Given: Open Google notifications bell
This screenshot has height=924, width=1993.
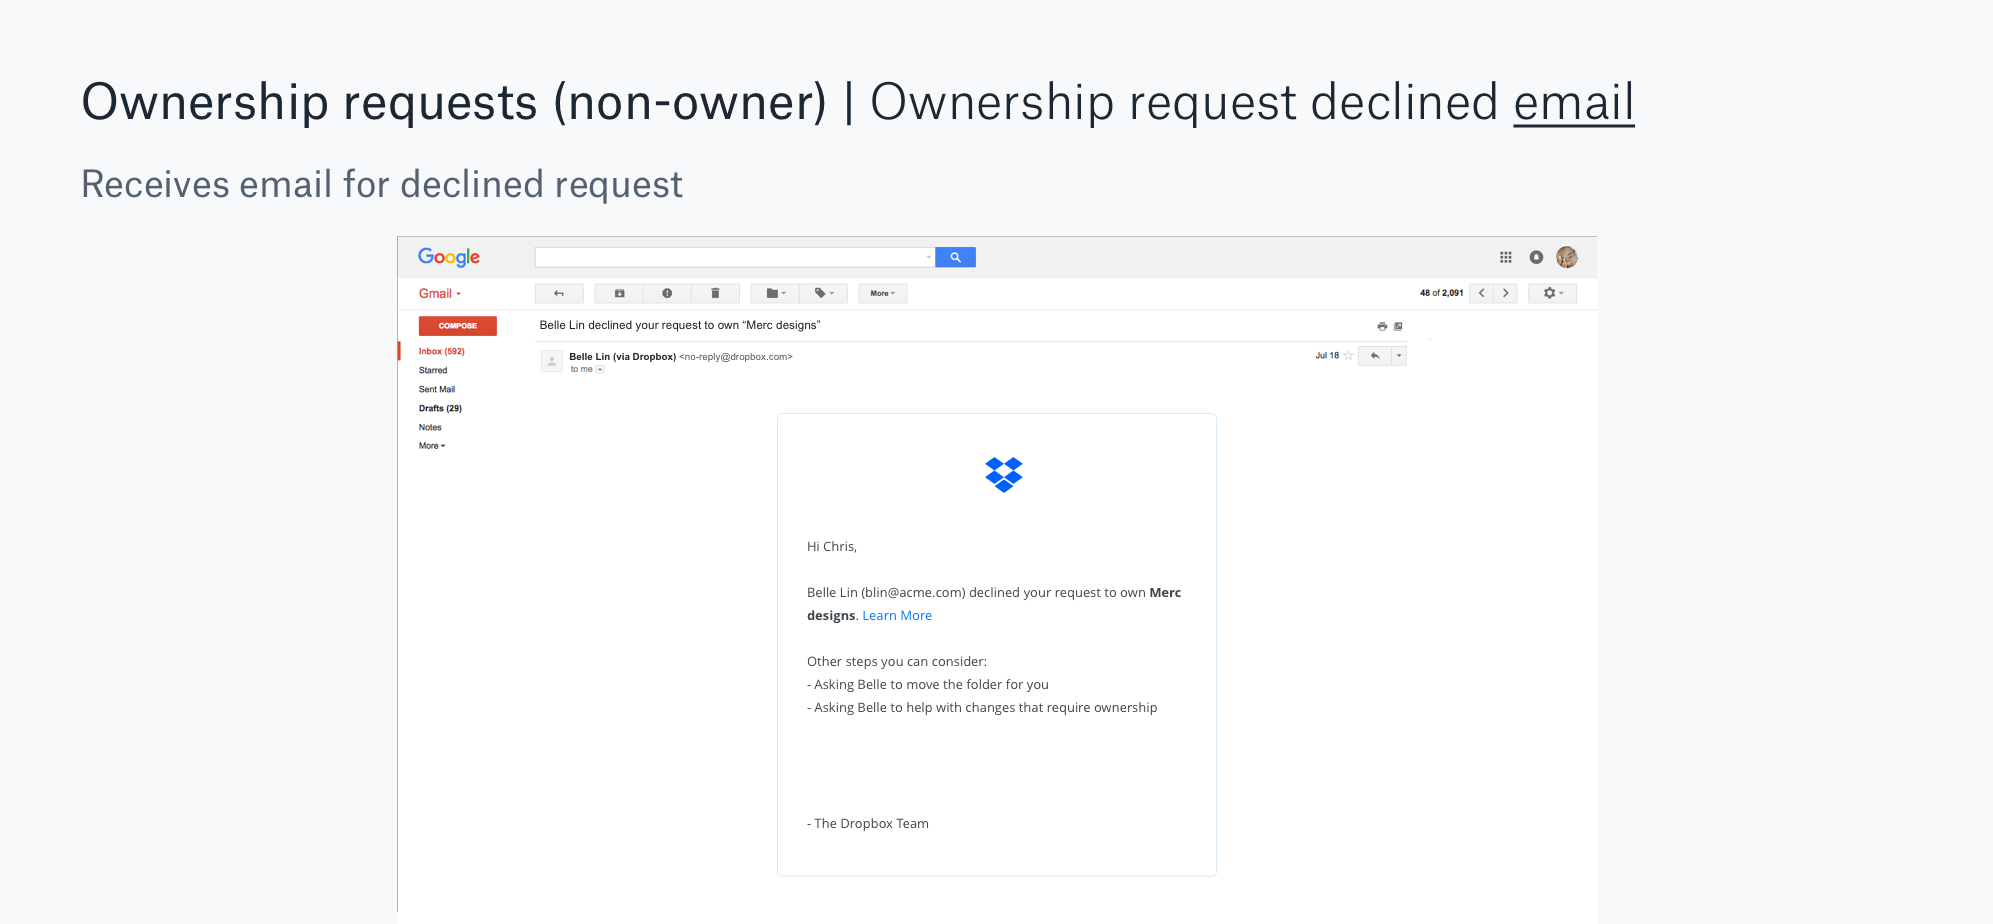Looking at the screenshot, I should pyautogui.click(x=1535, y=257).
